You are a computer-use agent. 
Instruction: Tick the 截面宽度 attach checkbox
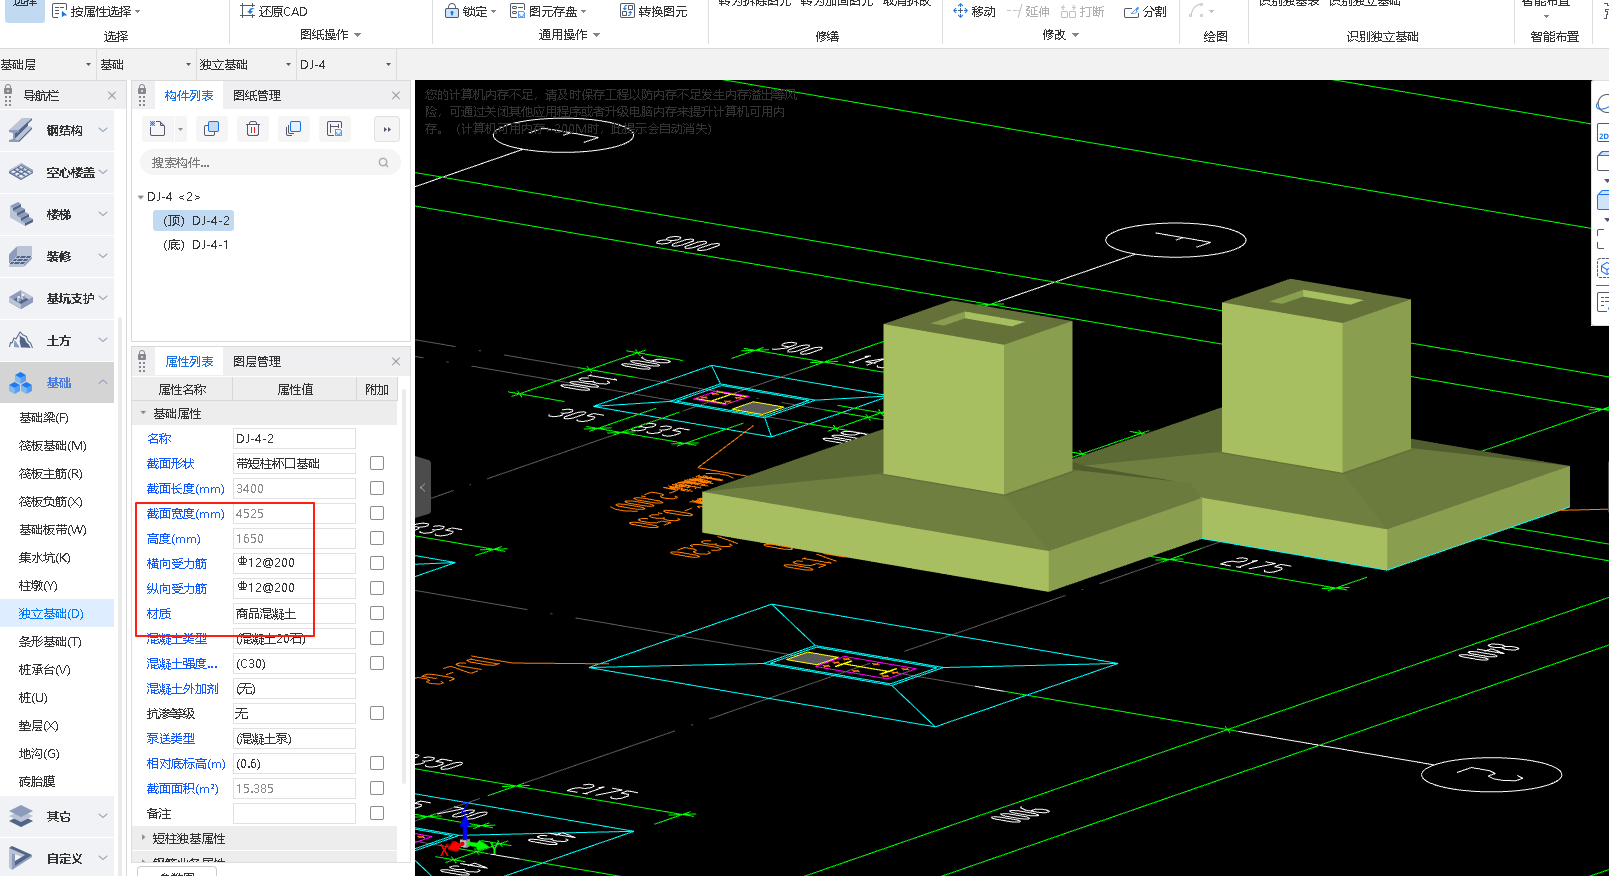tap(377, 513)
